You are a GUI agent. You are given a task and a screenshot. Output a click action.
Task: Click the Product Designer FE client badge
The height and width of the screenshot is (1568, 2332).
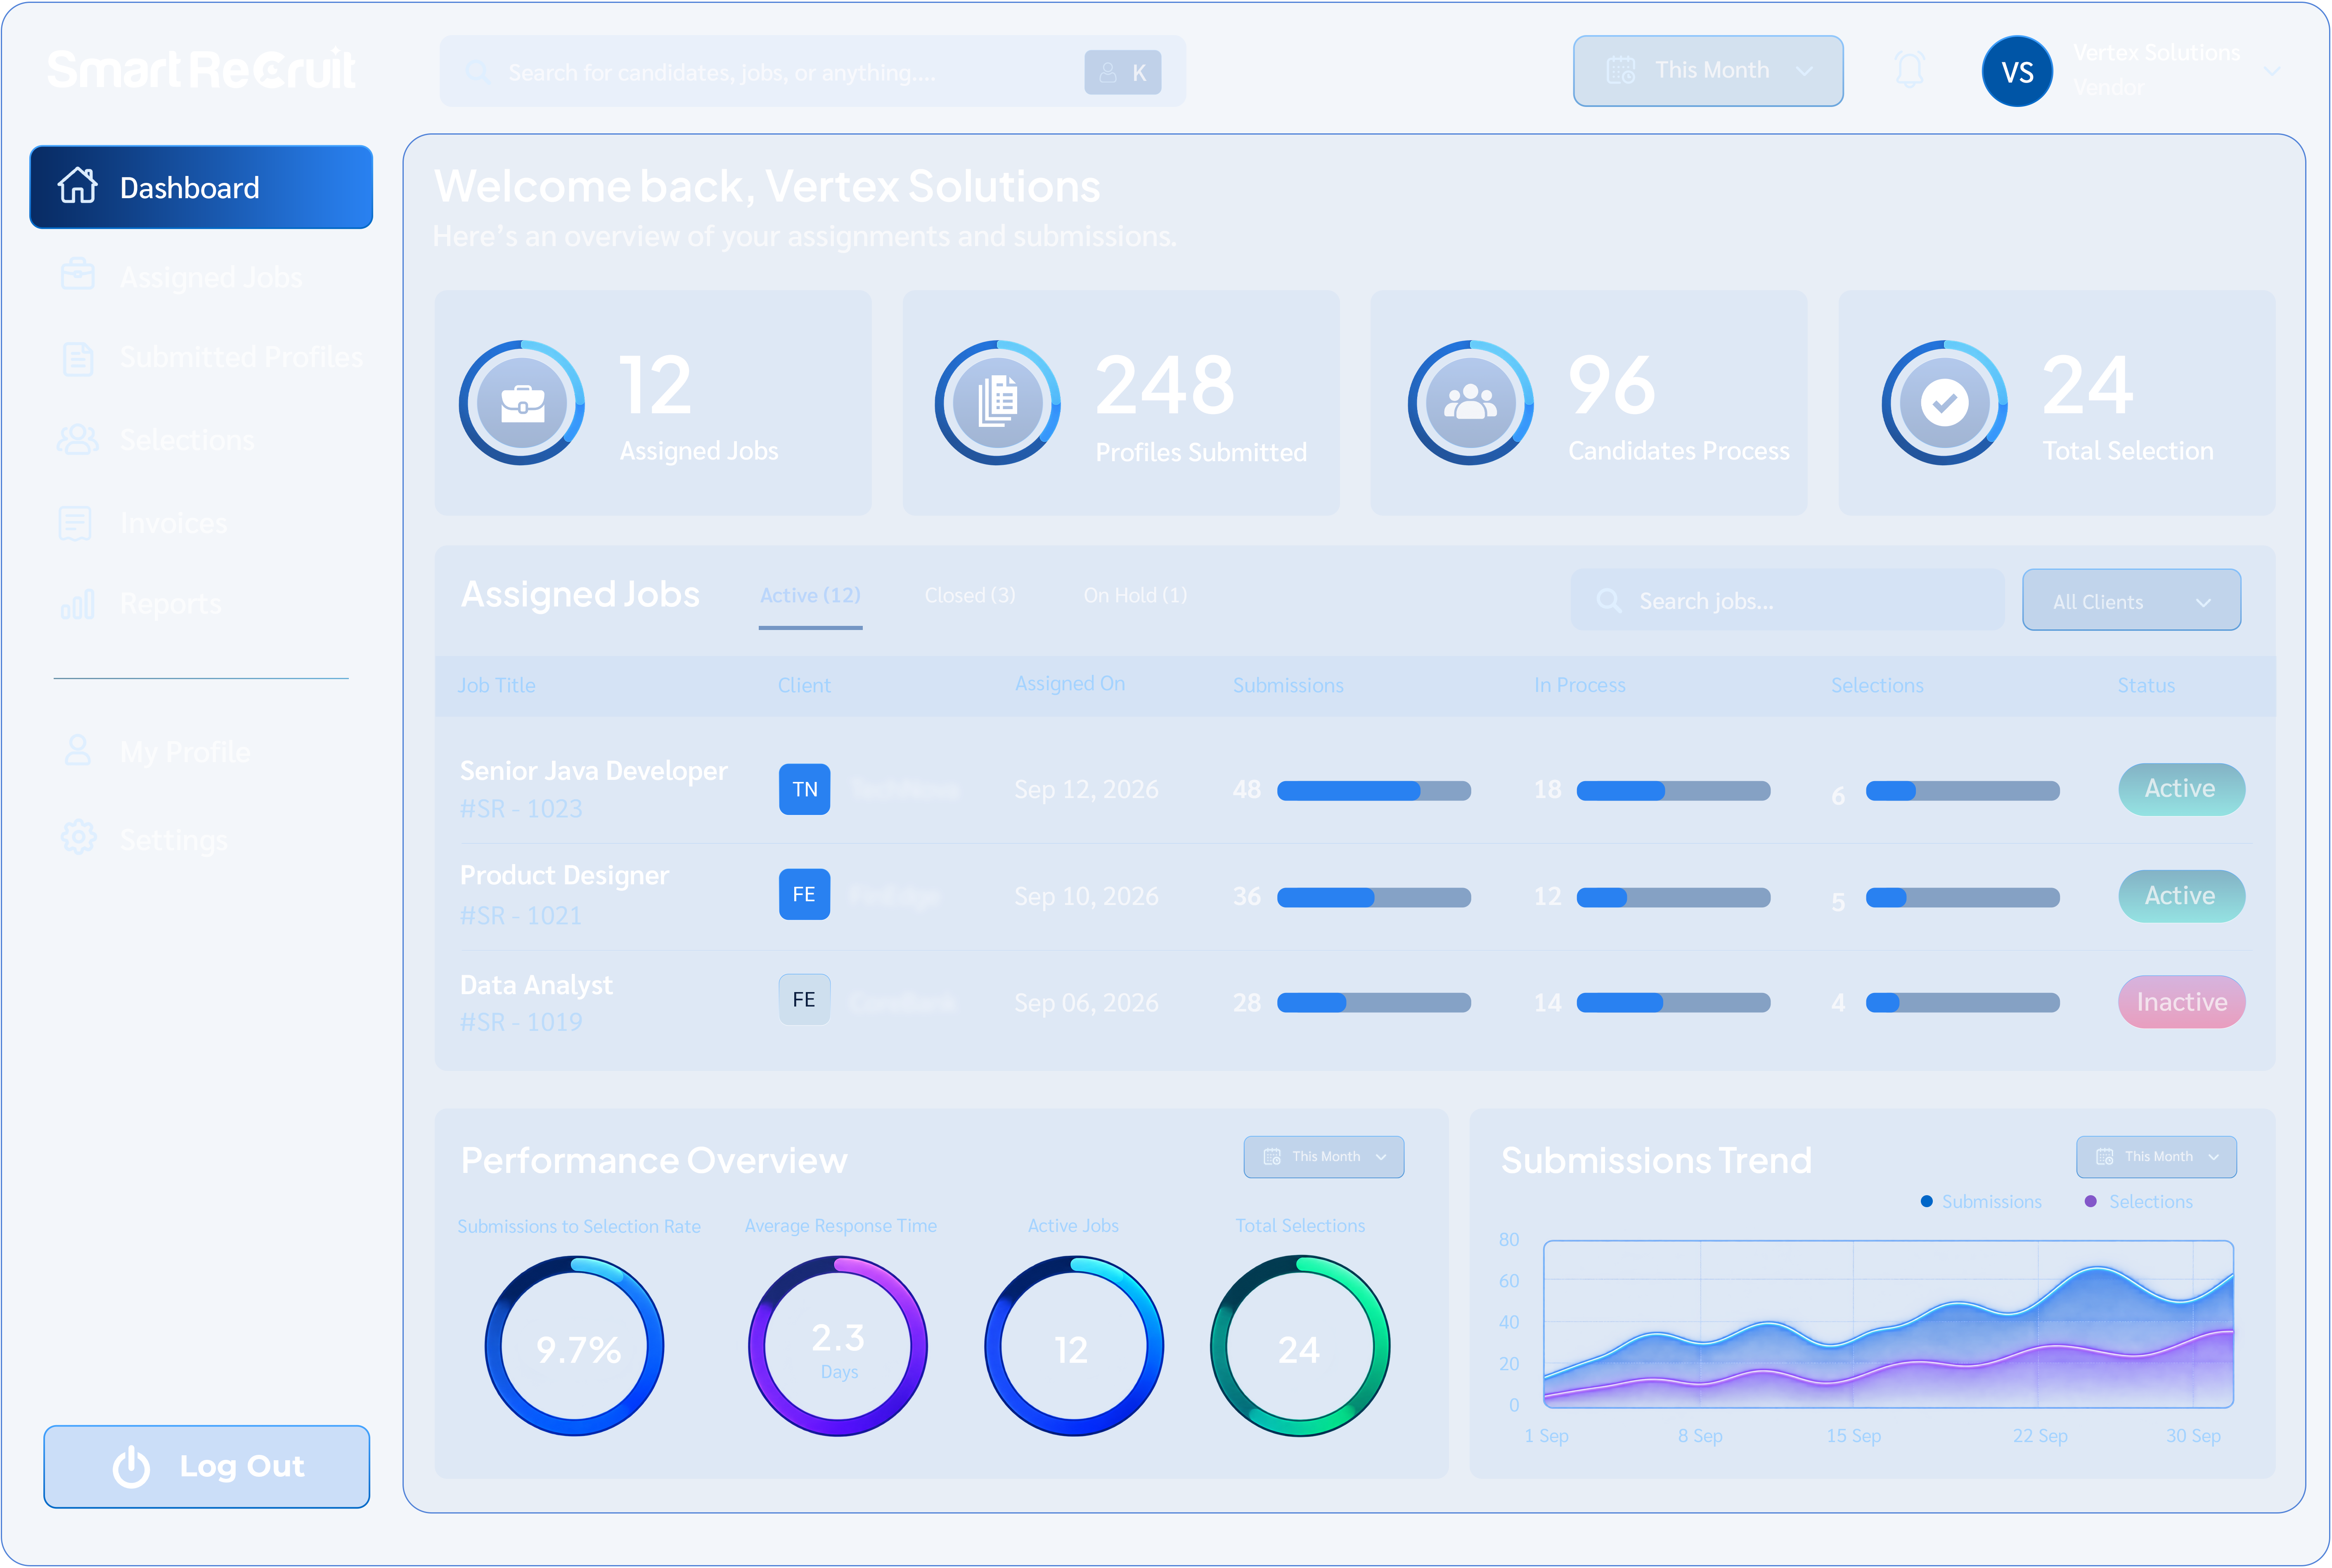(x=804, y=894)
